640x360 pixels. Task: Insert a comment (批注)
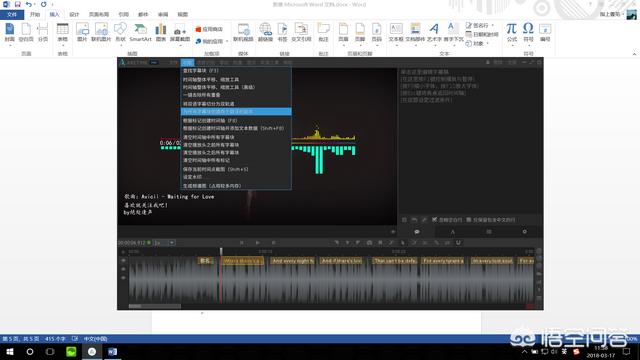click(323, 32)
